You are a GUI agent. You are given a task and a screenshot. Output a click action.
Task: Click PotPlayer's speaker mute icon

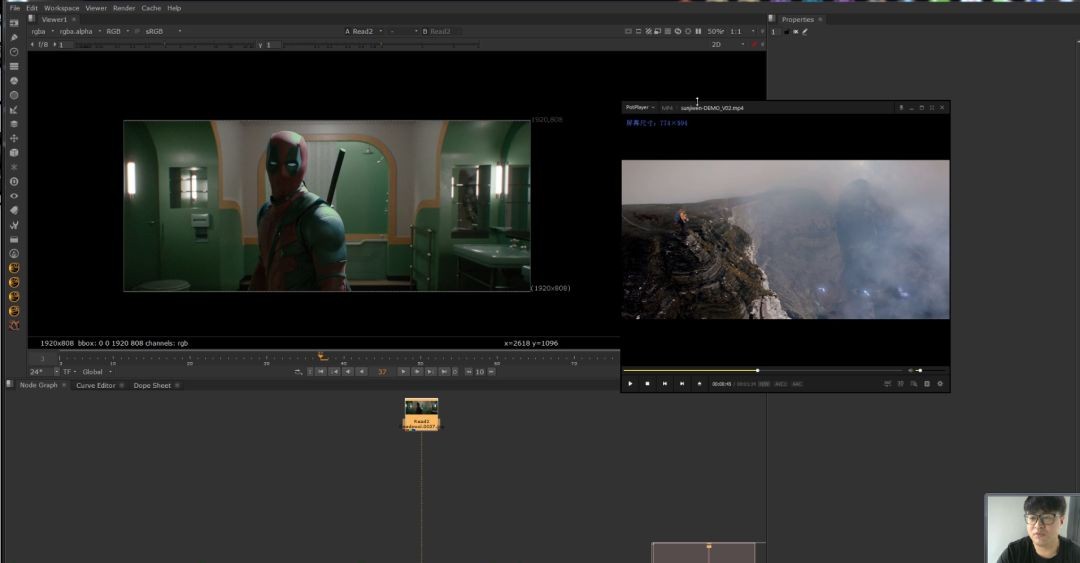911,370
